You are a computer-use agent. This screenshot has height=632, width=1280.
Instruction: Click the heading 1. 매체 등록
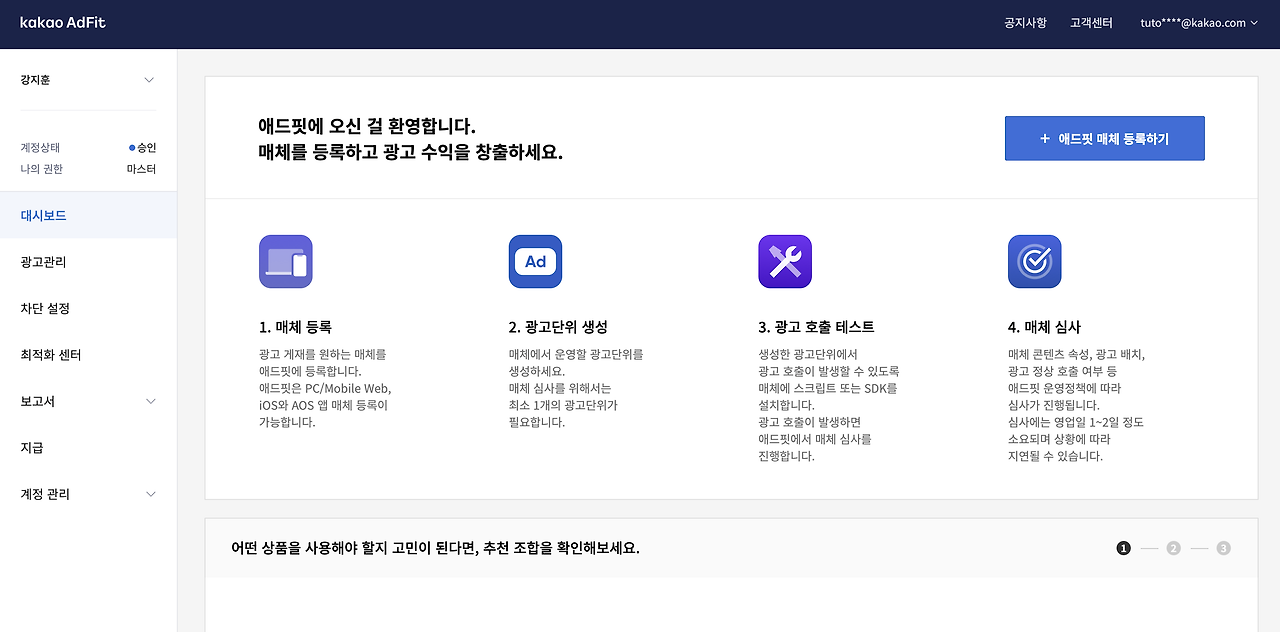(x=295, y=327)
